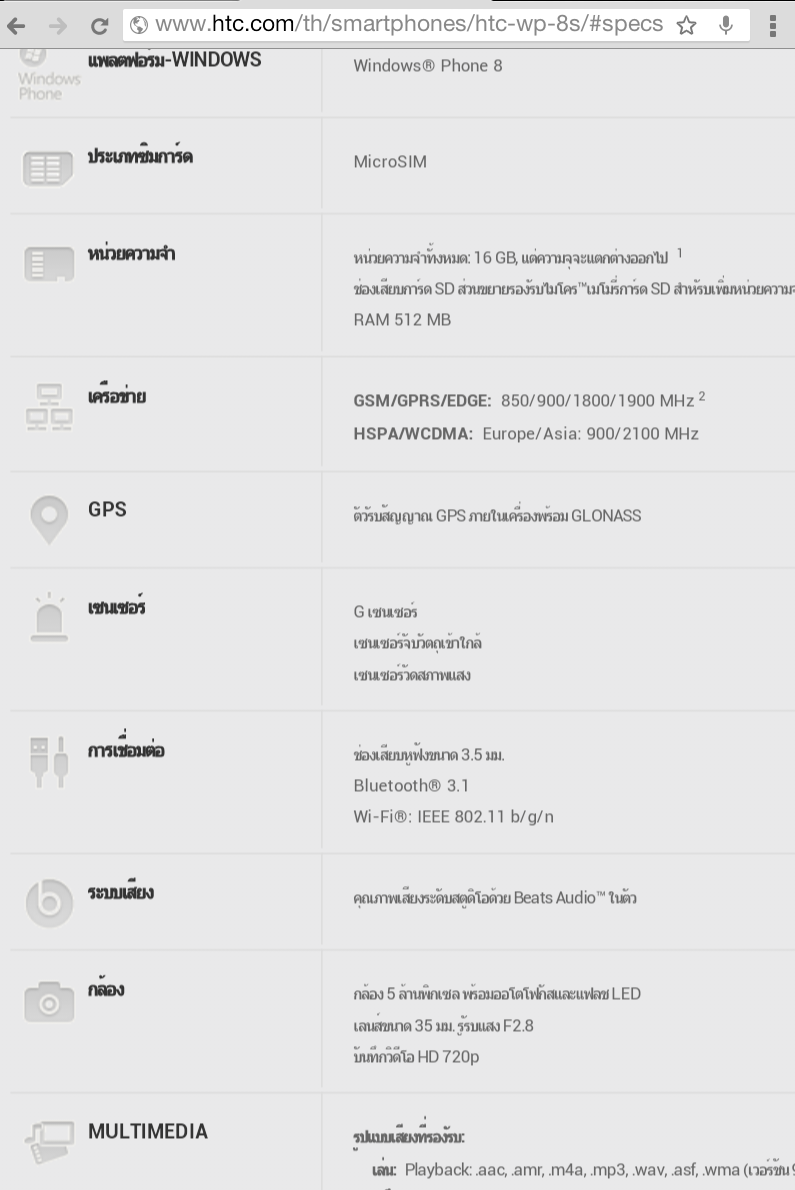Select the MULTIMEDIA heading
Viewport: 795px width, 1190px height.
[x=148, y=1132]
